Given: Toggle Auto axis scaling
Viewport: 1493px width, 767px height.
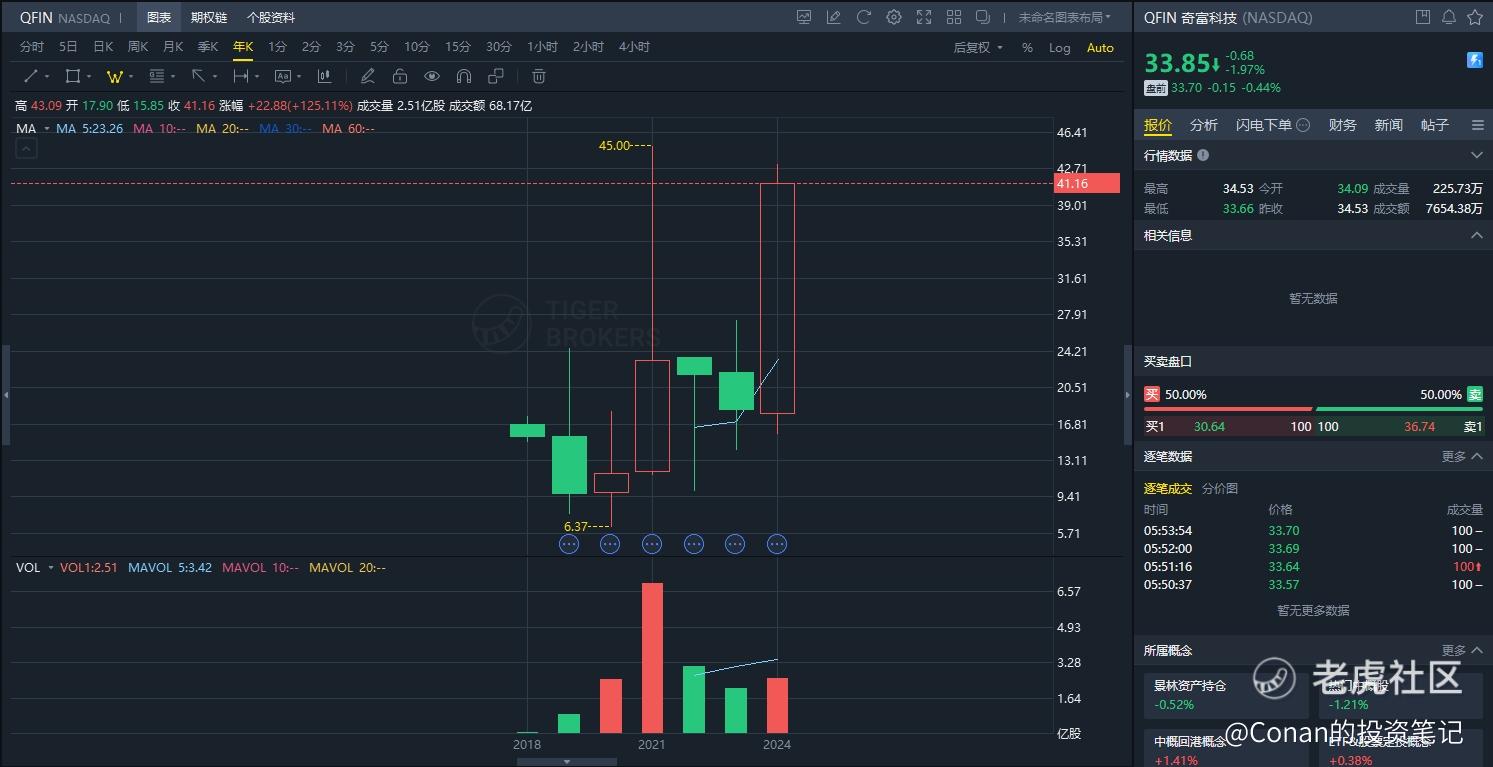Looking at the screenshot, I should [1100, 48].
